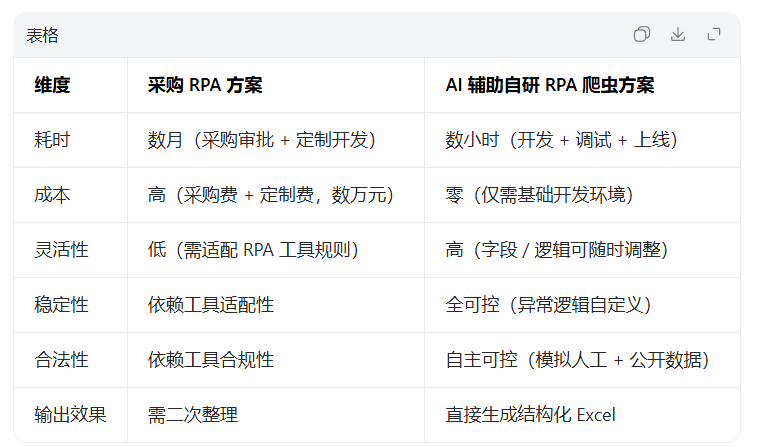Copy the table using the copy icon
This screenshot has width=780, height=447.
coord(642,34)
